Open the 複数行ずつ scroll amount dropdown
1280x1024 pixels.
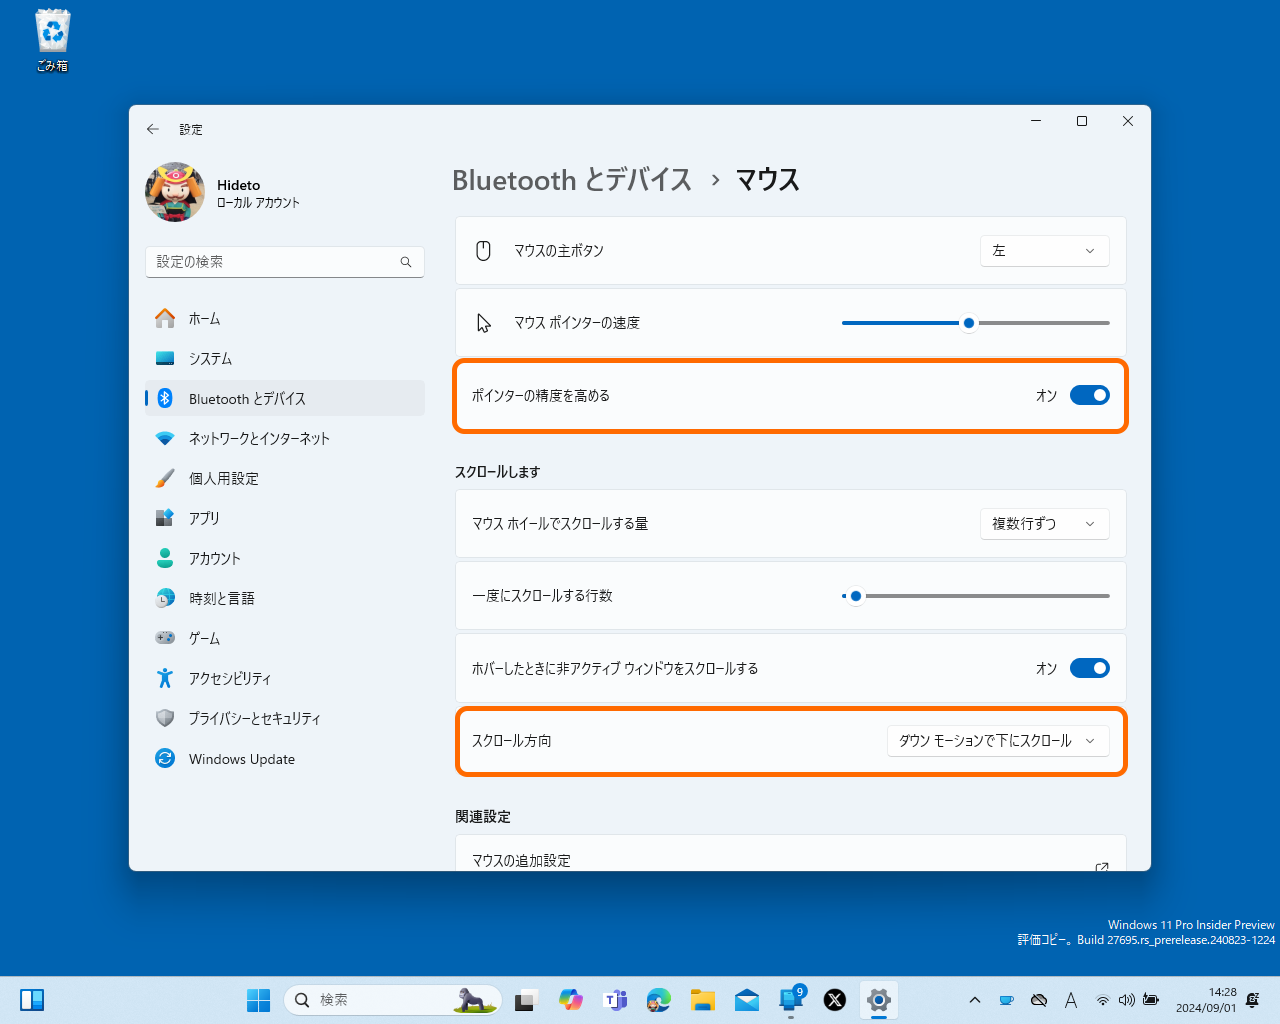tap(1044, 523)
